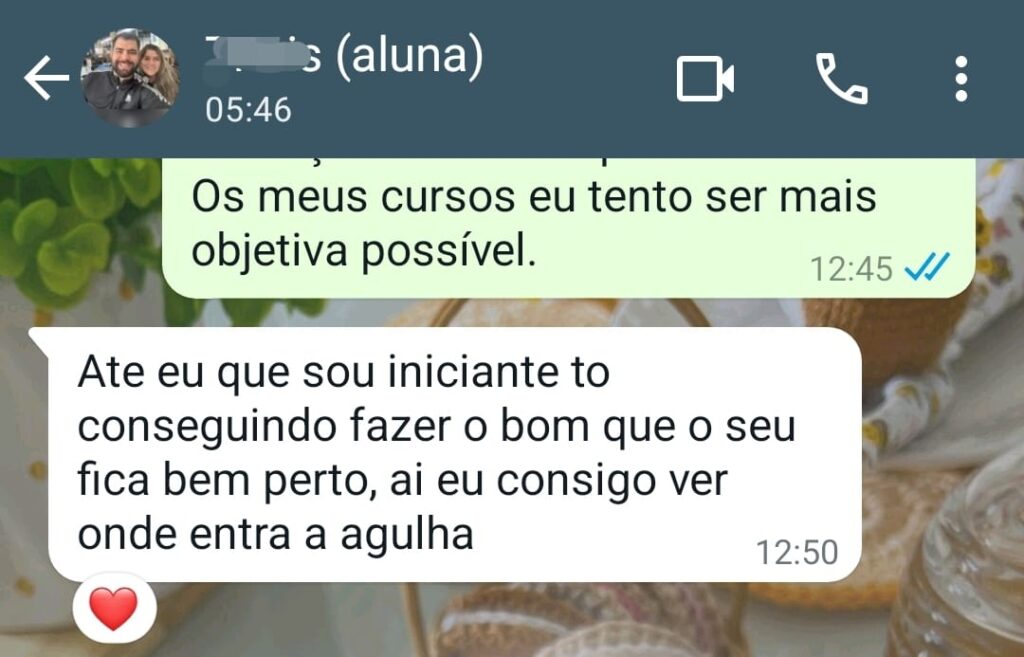Open the three-dot more options menu
Image resolution: width=1024 pixels, height=657 pixels.
click(x=961, y=78)
